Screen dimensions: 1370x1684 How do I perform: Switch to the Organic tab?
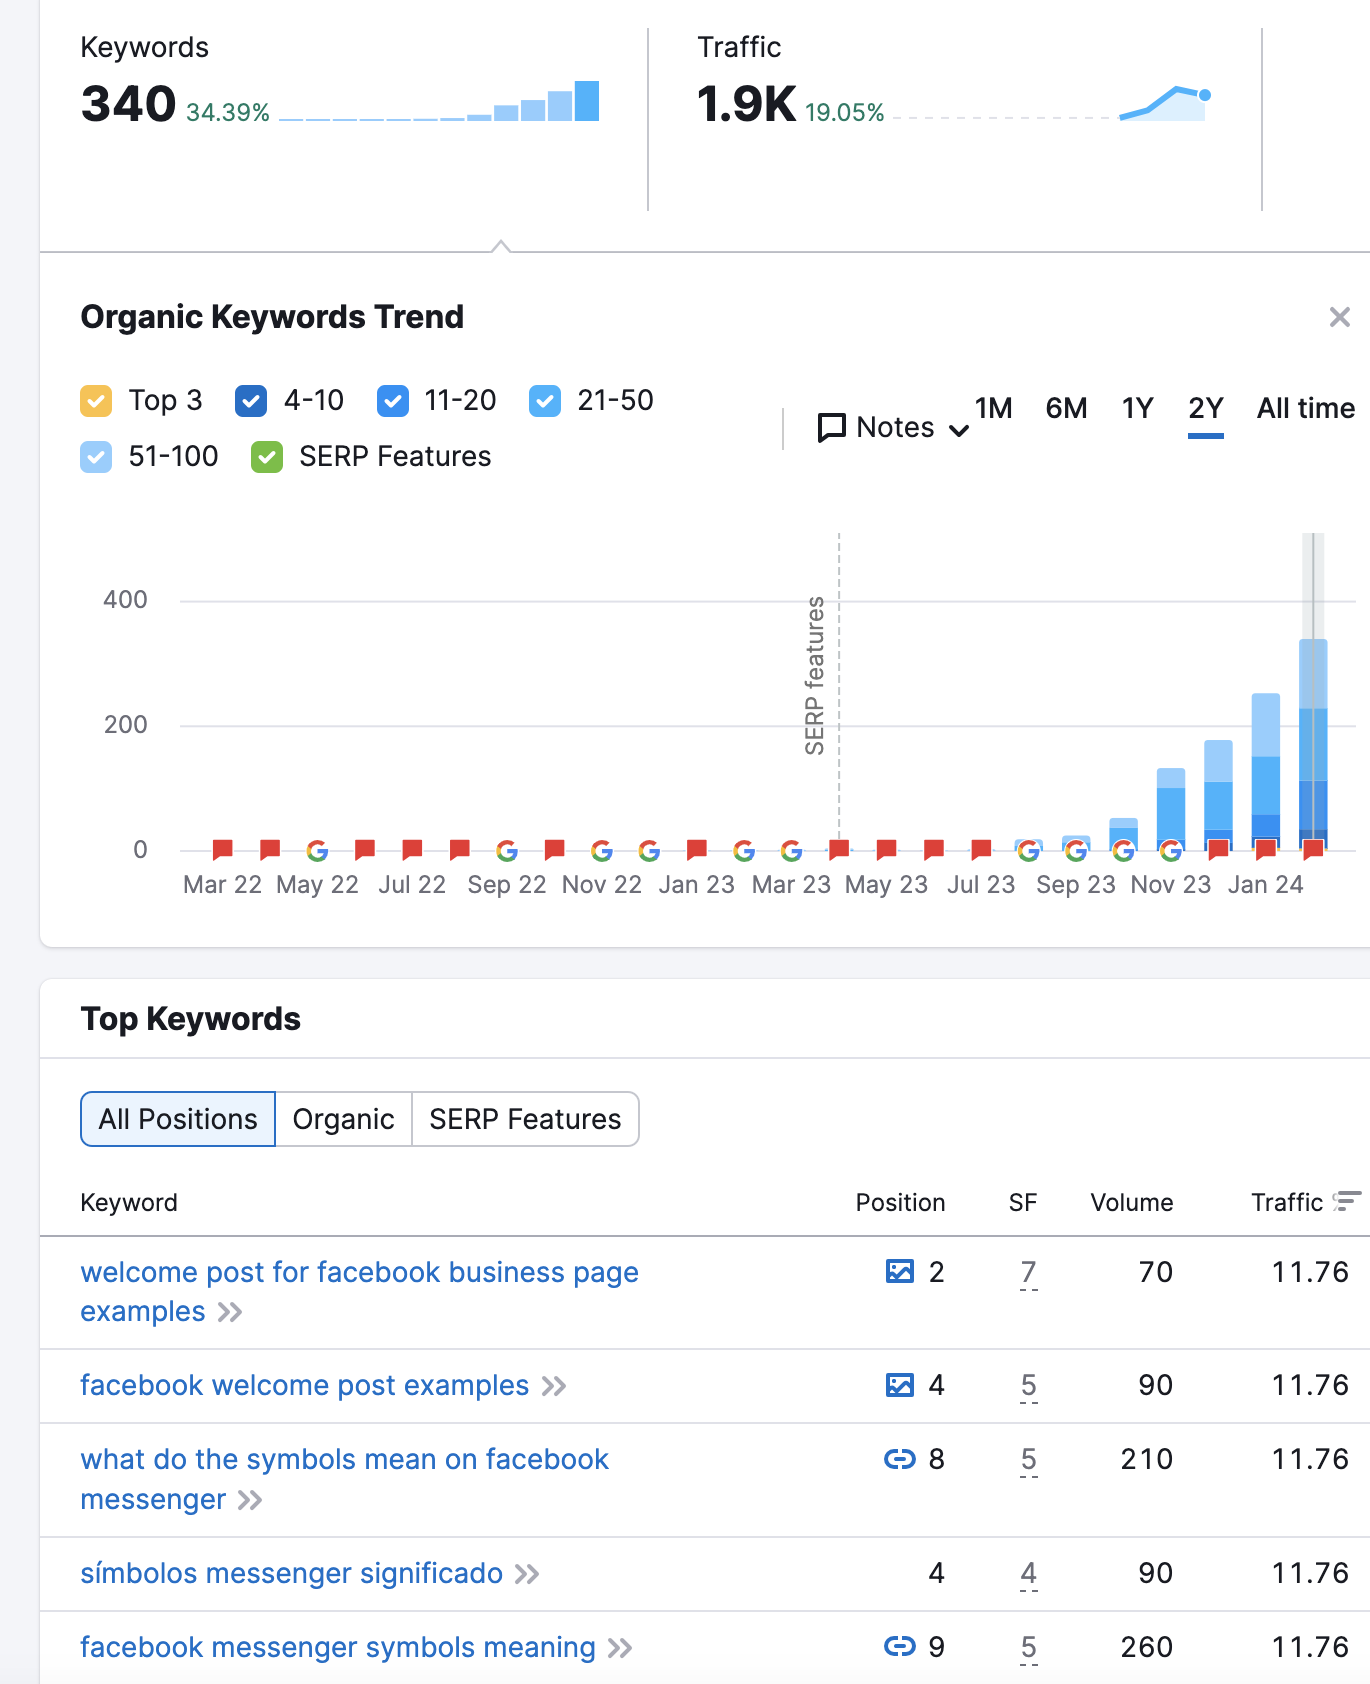(x=343, y=1119)
